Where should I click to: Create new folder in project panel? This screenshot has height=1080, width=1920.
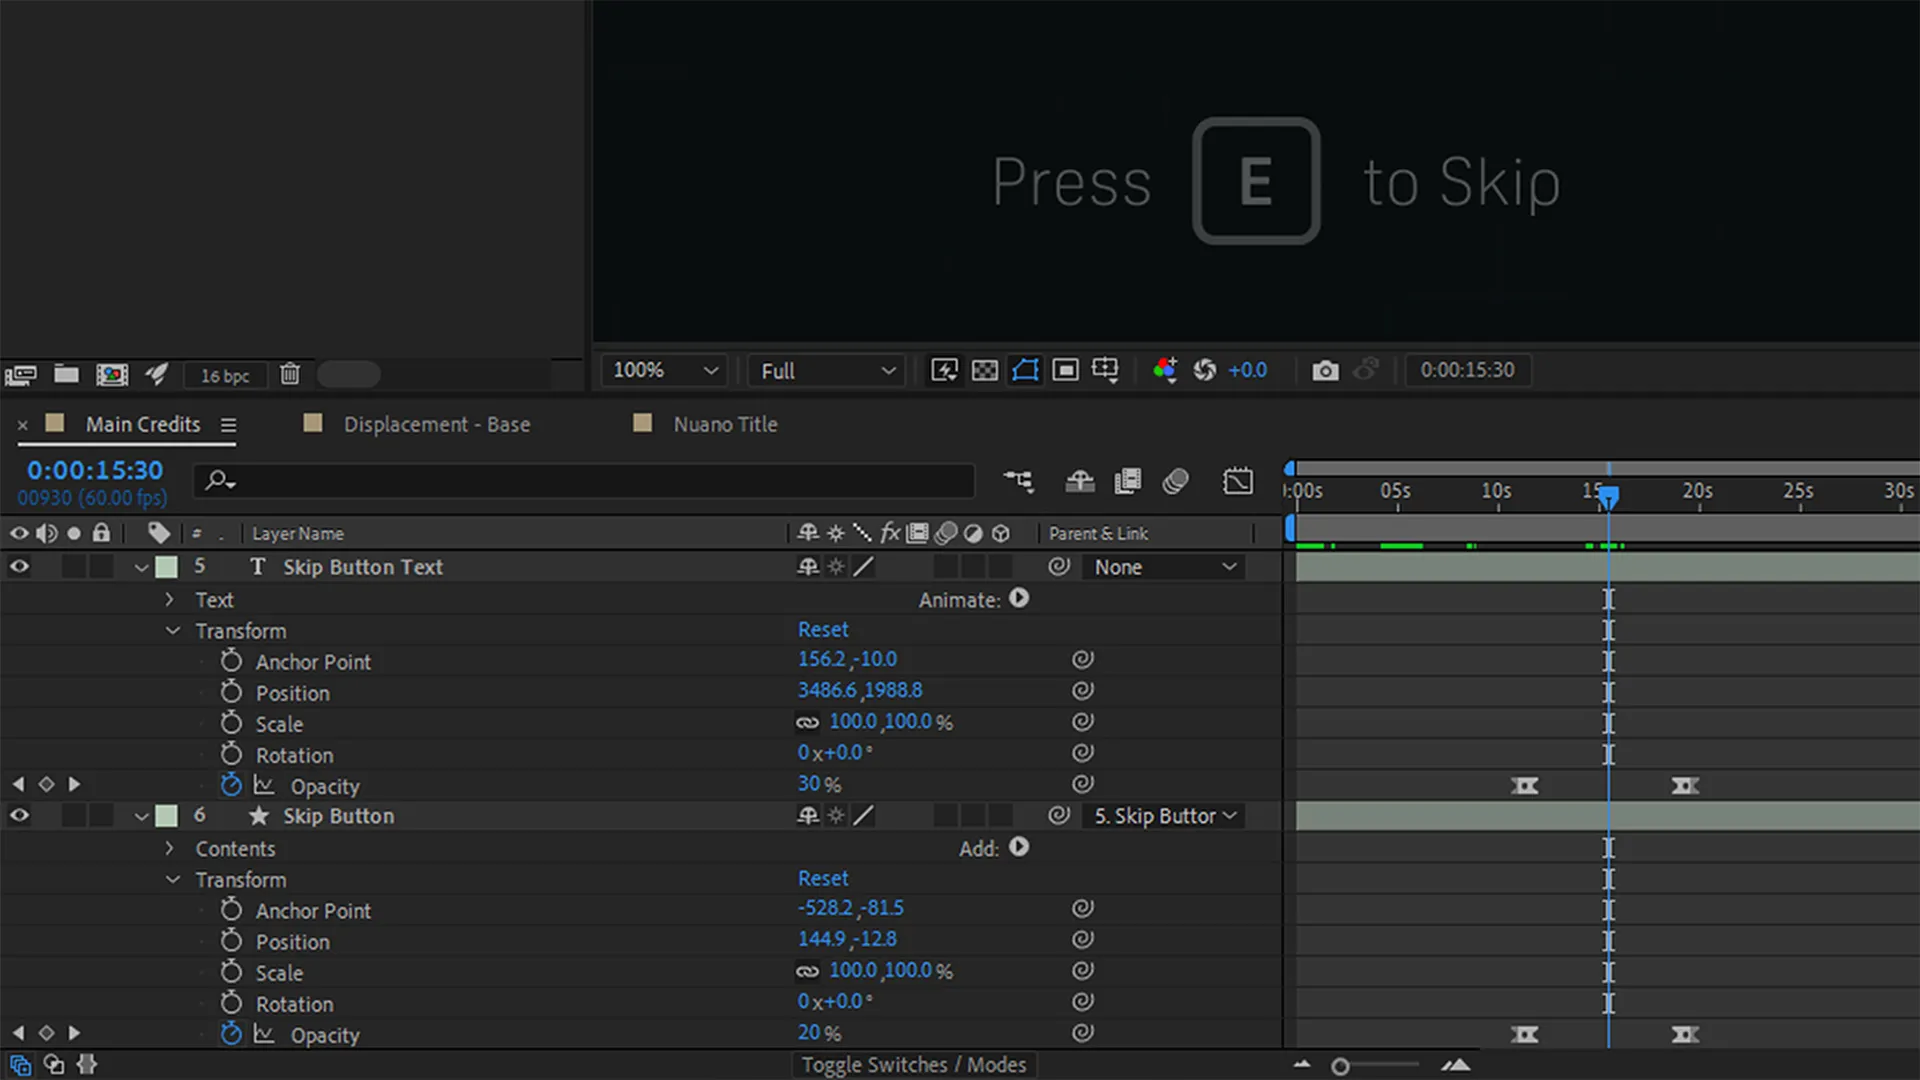click(x=66, y=374)
